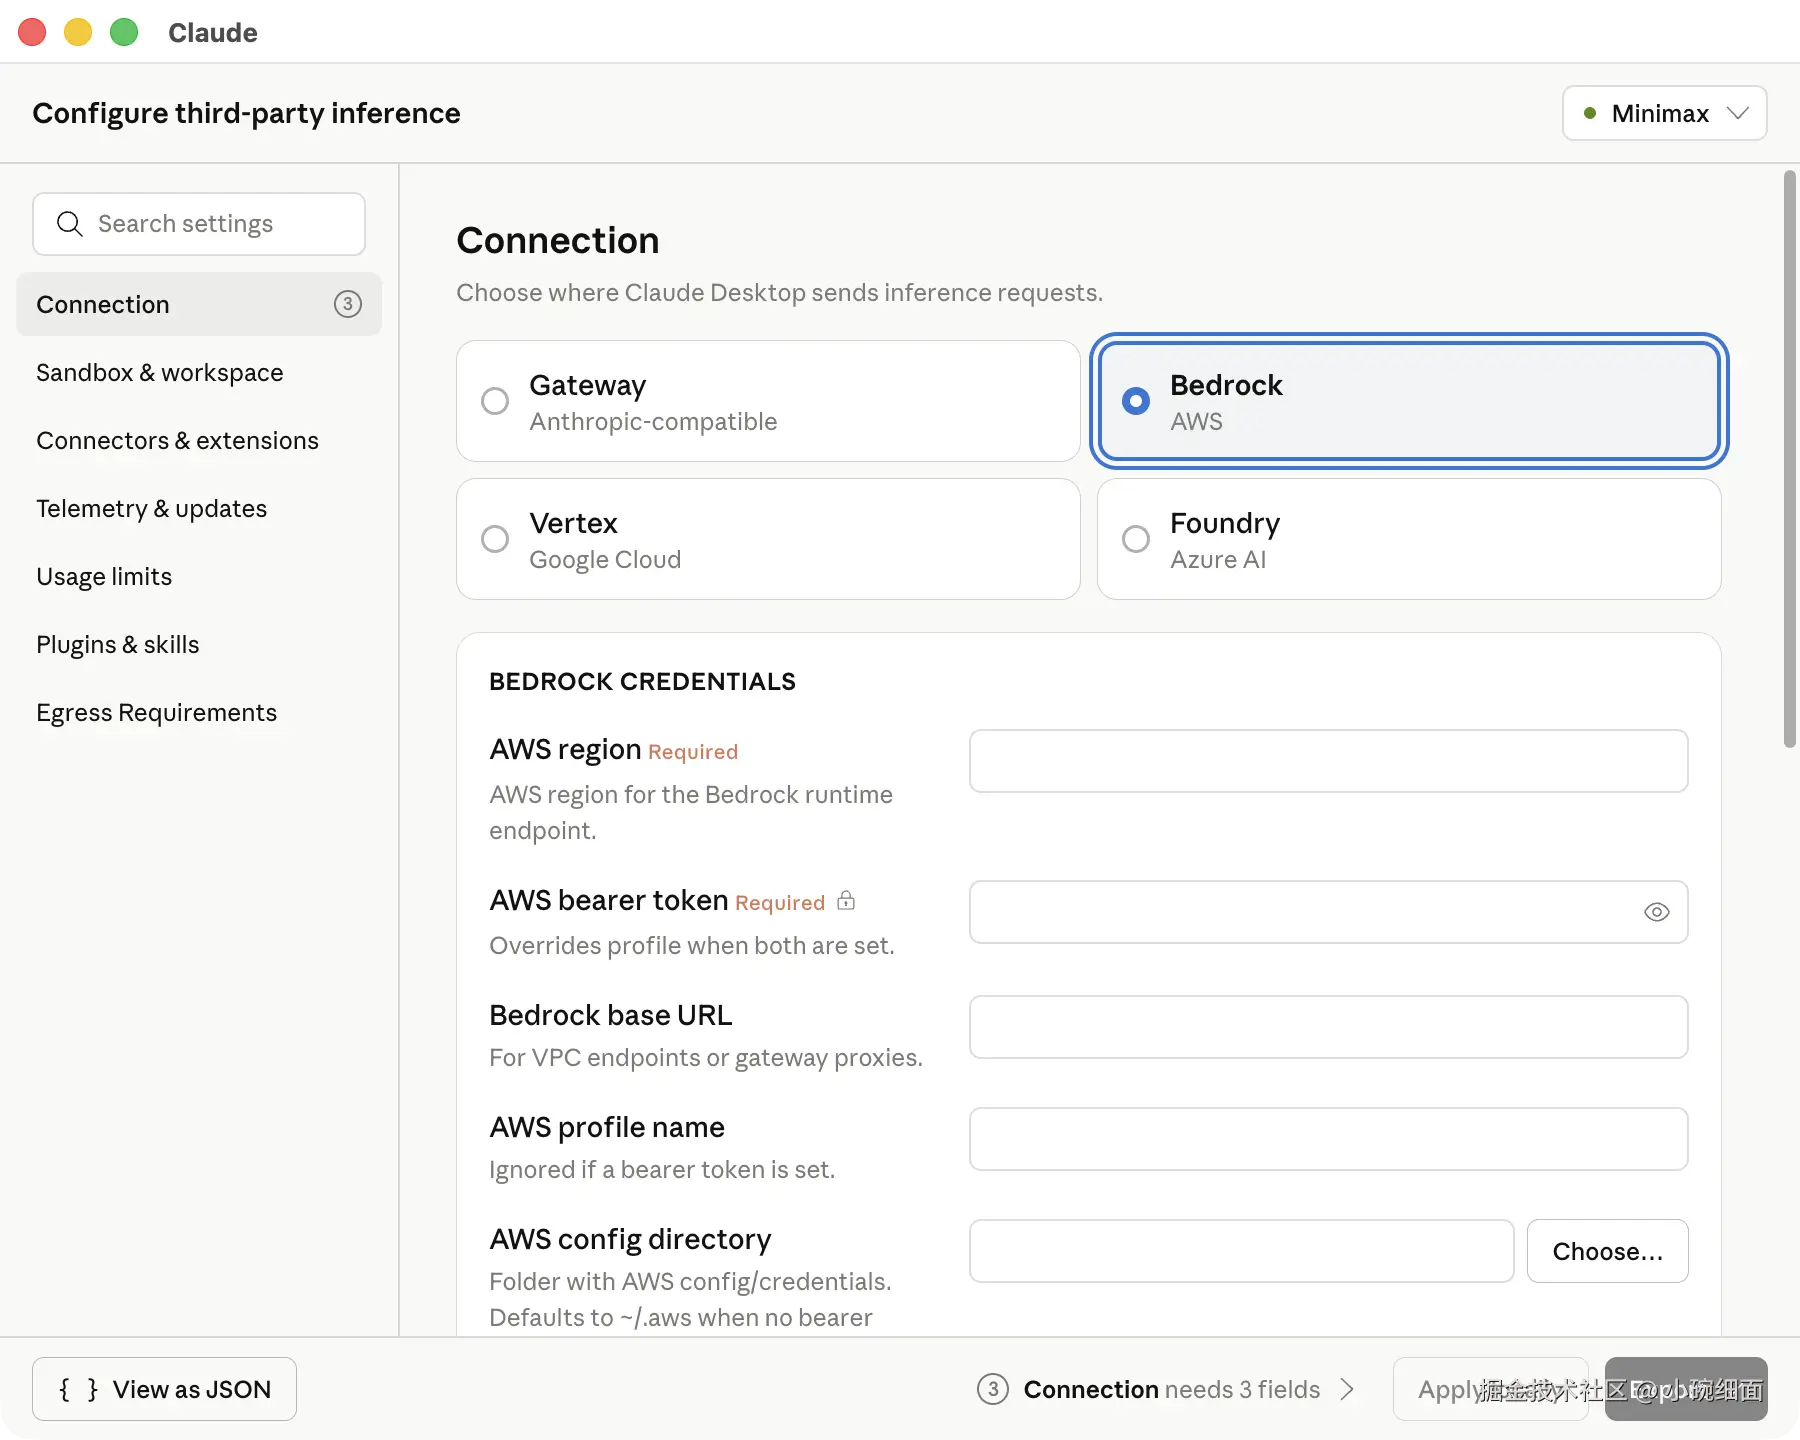Viewport: 1800px width, 1440px height.
Task: Choose the Vertex Google Cloud option
Action: pyautogui.click(x=495, y=539)
